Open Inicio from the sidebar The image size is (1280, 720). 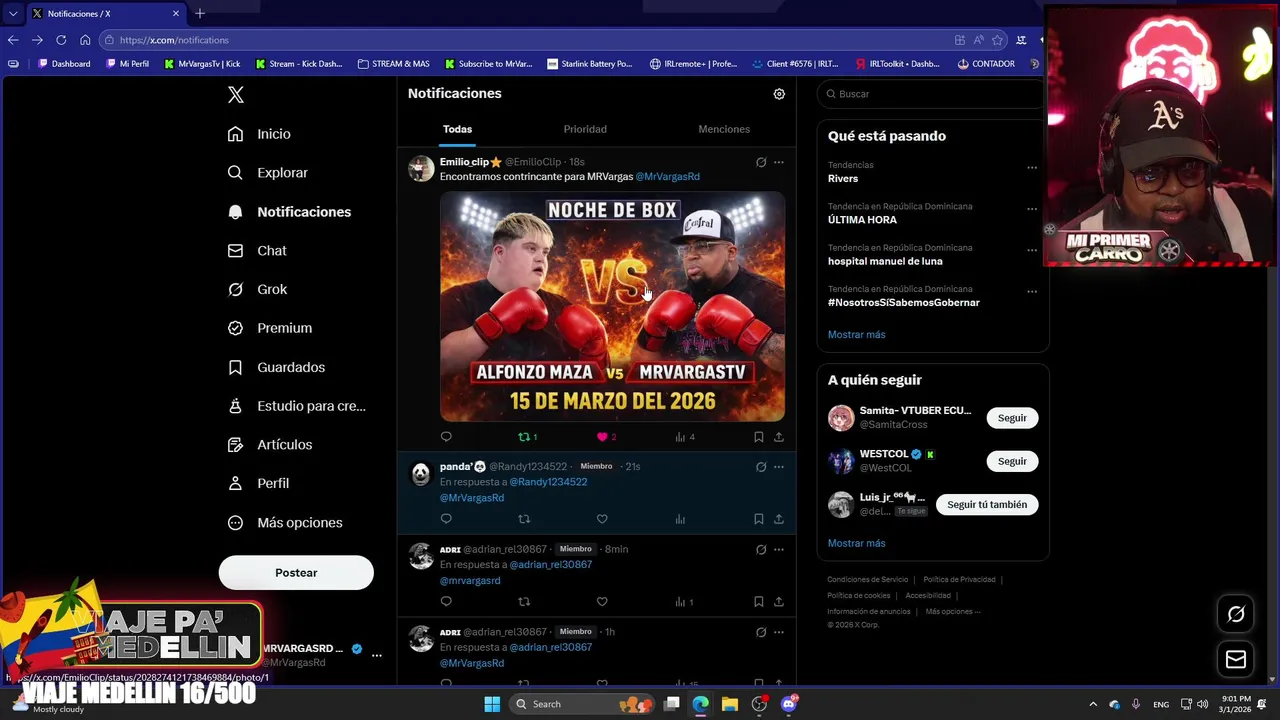point(260,134)
